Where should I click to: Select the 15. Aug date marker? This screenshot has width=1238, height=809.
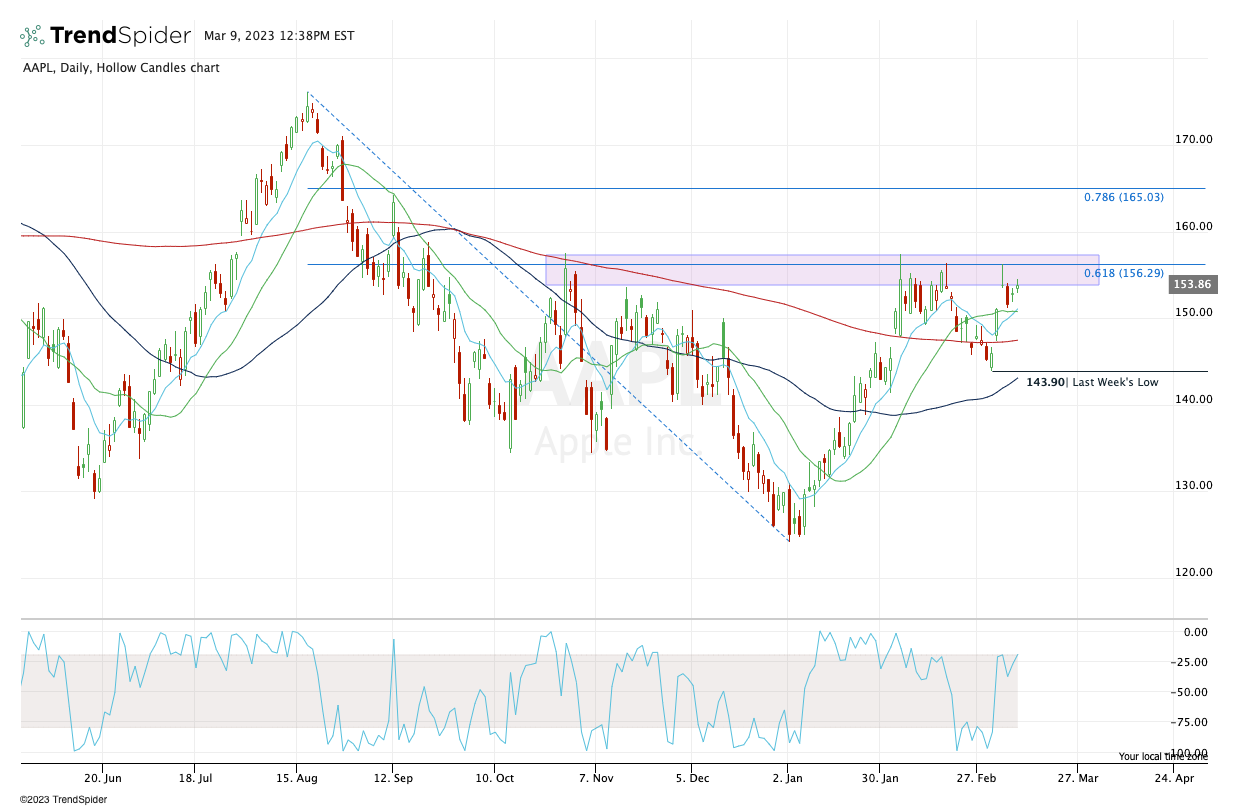tap(295, 777)
